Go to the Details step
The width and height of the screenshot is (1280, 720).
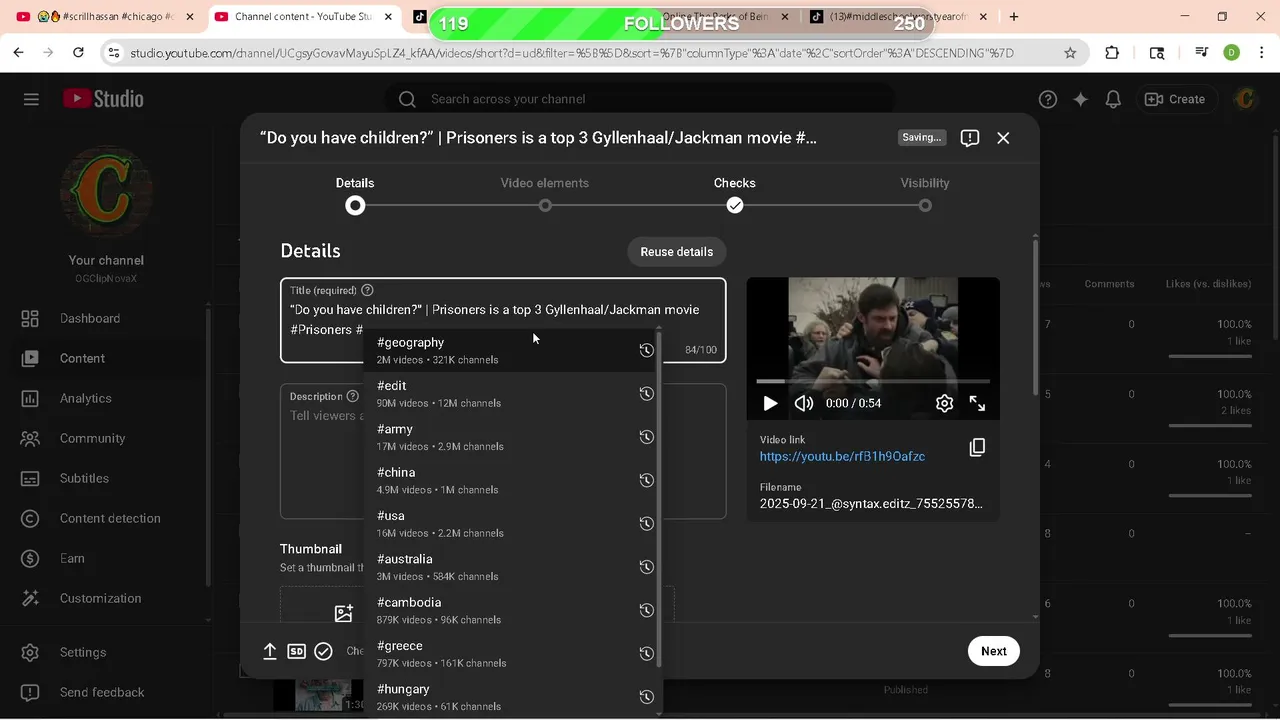355,194
